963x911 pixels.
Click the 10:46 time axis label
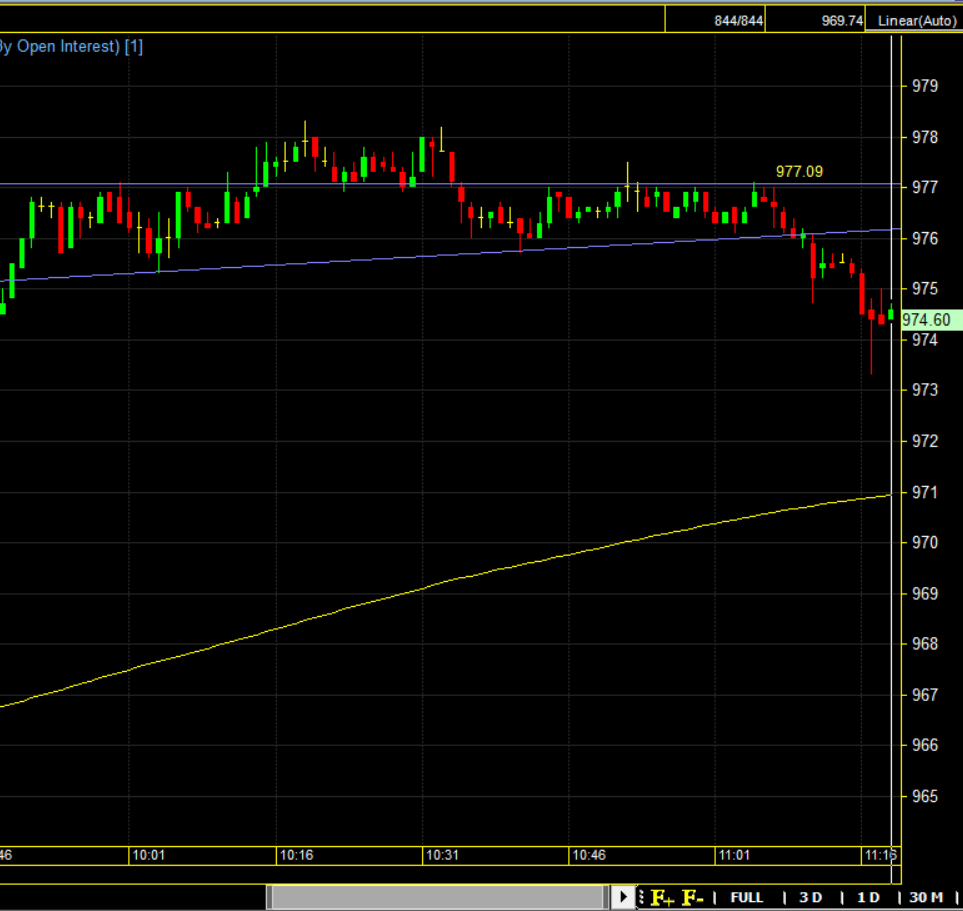589,855
